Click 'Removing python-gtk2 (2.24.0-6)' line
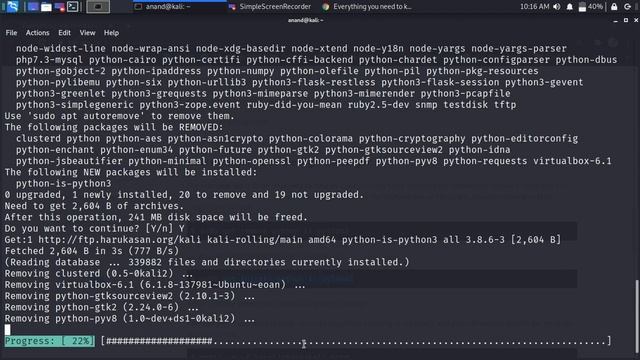640x360 pixels. pos(101,307)
